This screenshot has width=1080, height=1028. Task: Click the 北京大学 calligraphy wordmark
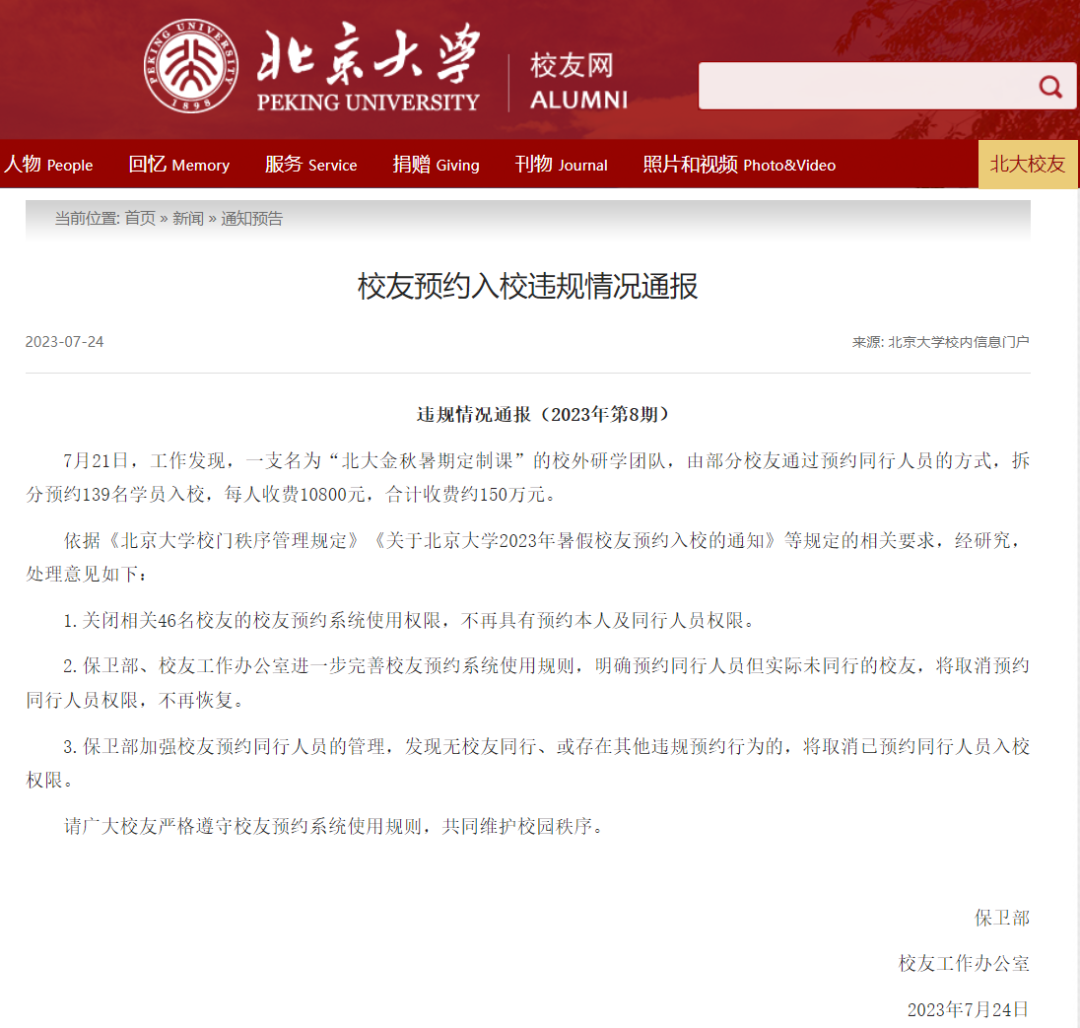(x=368, y=55)
